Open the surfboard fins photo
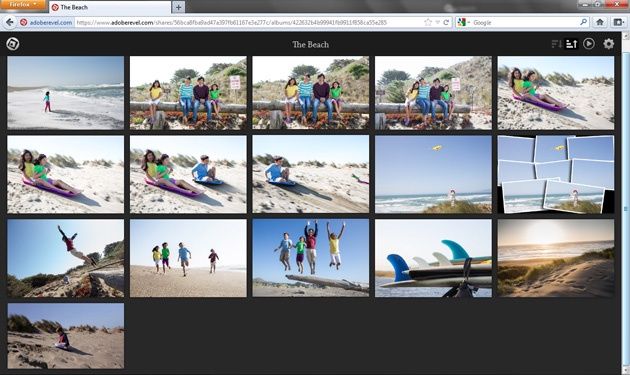 coord(433,258)
